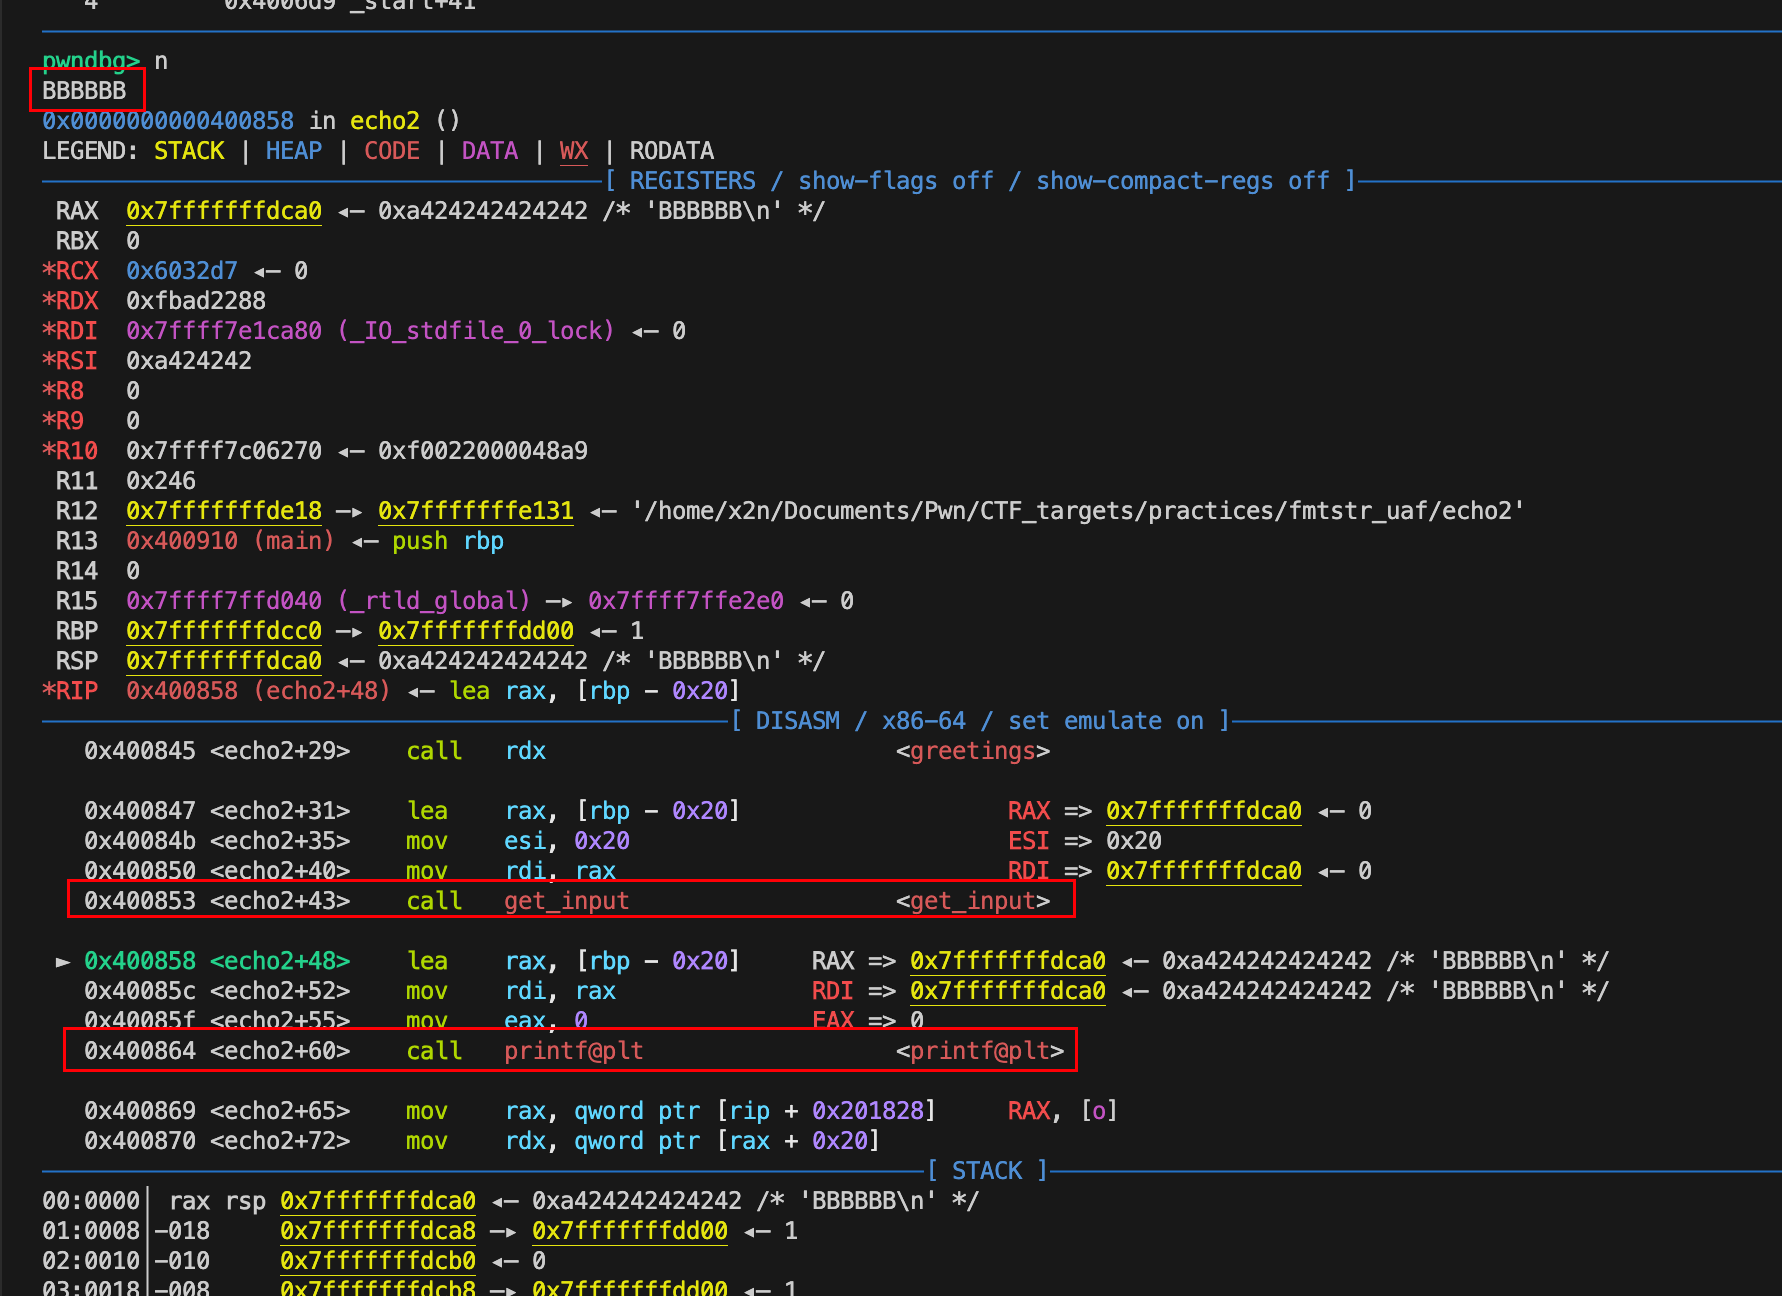
Task: Click the RIP register address 0x400858
Action: (x=182, y=691)
